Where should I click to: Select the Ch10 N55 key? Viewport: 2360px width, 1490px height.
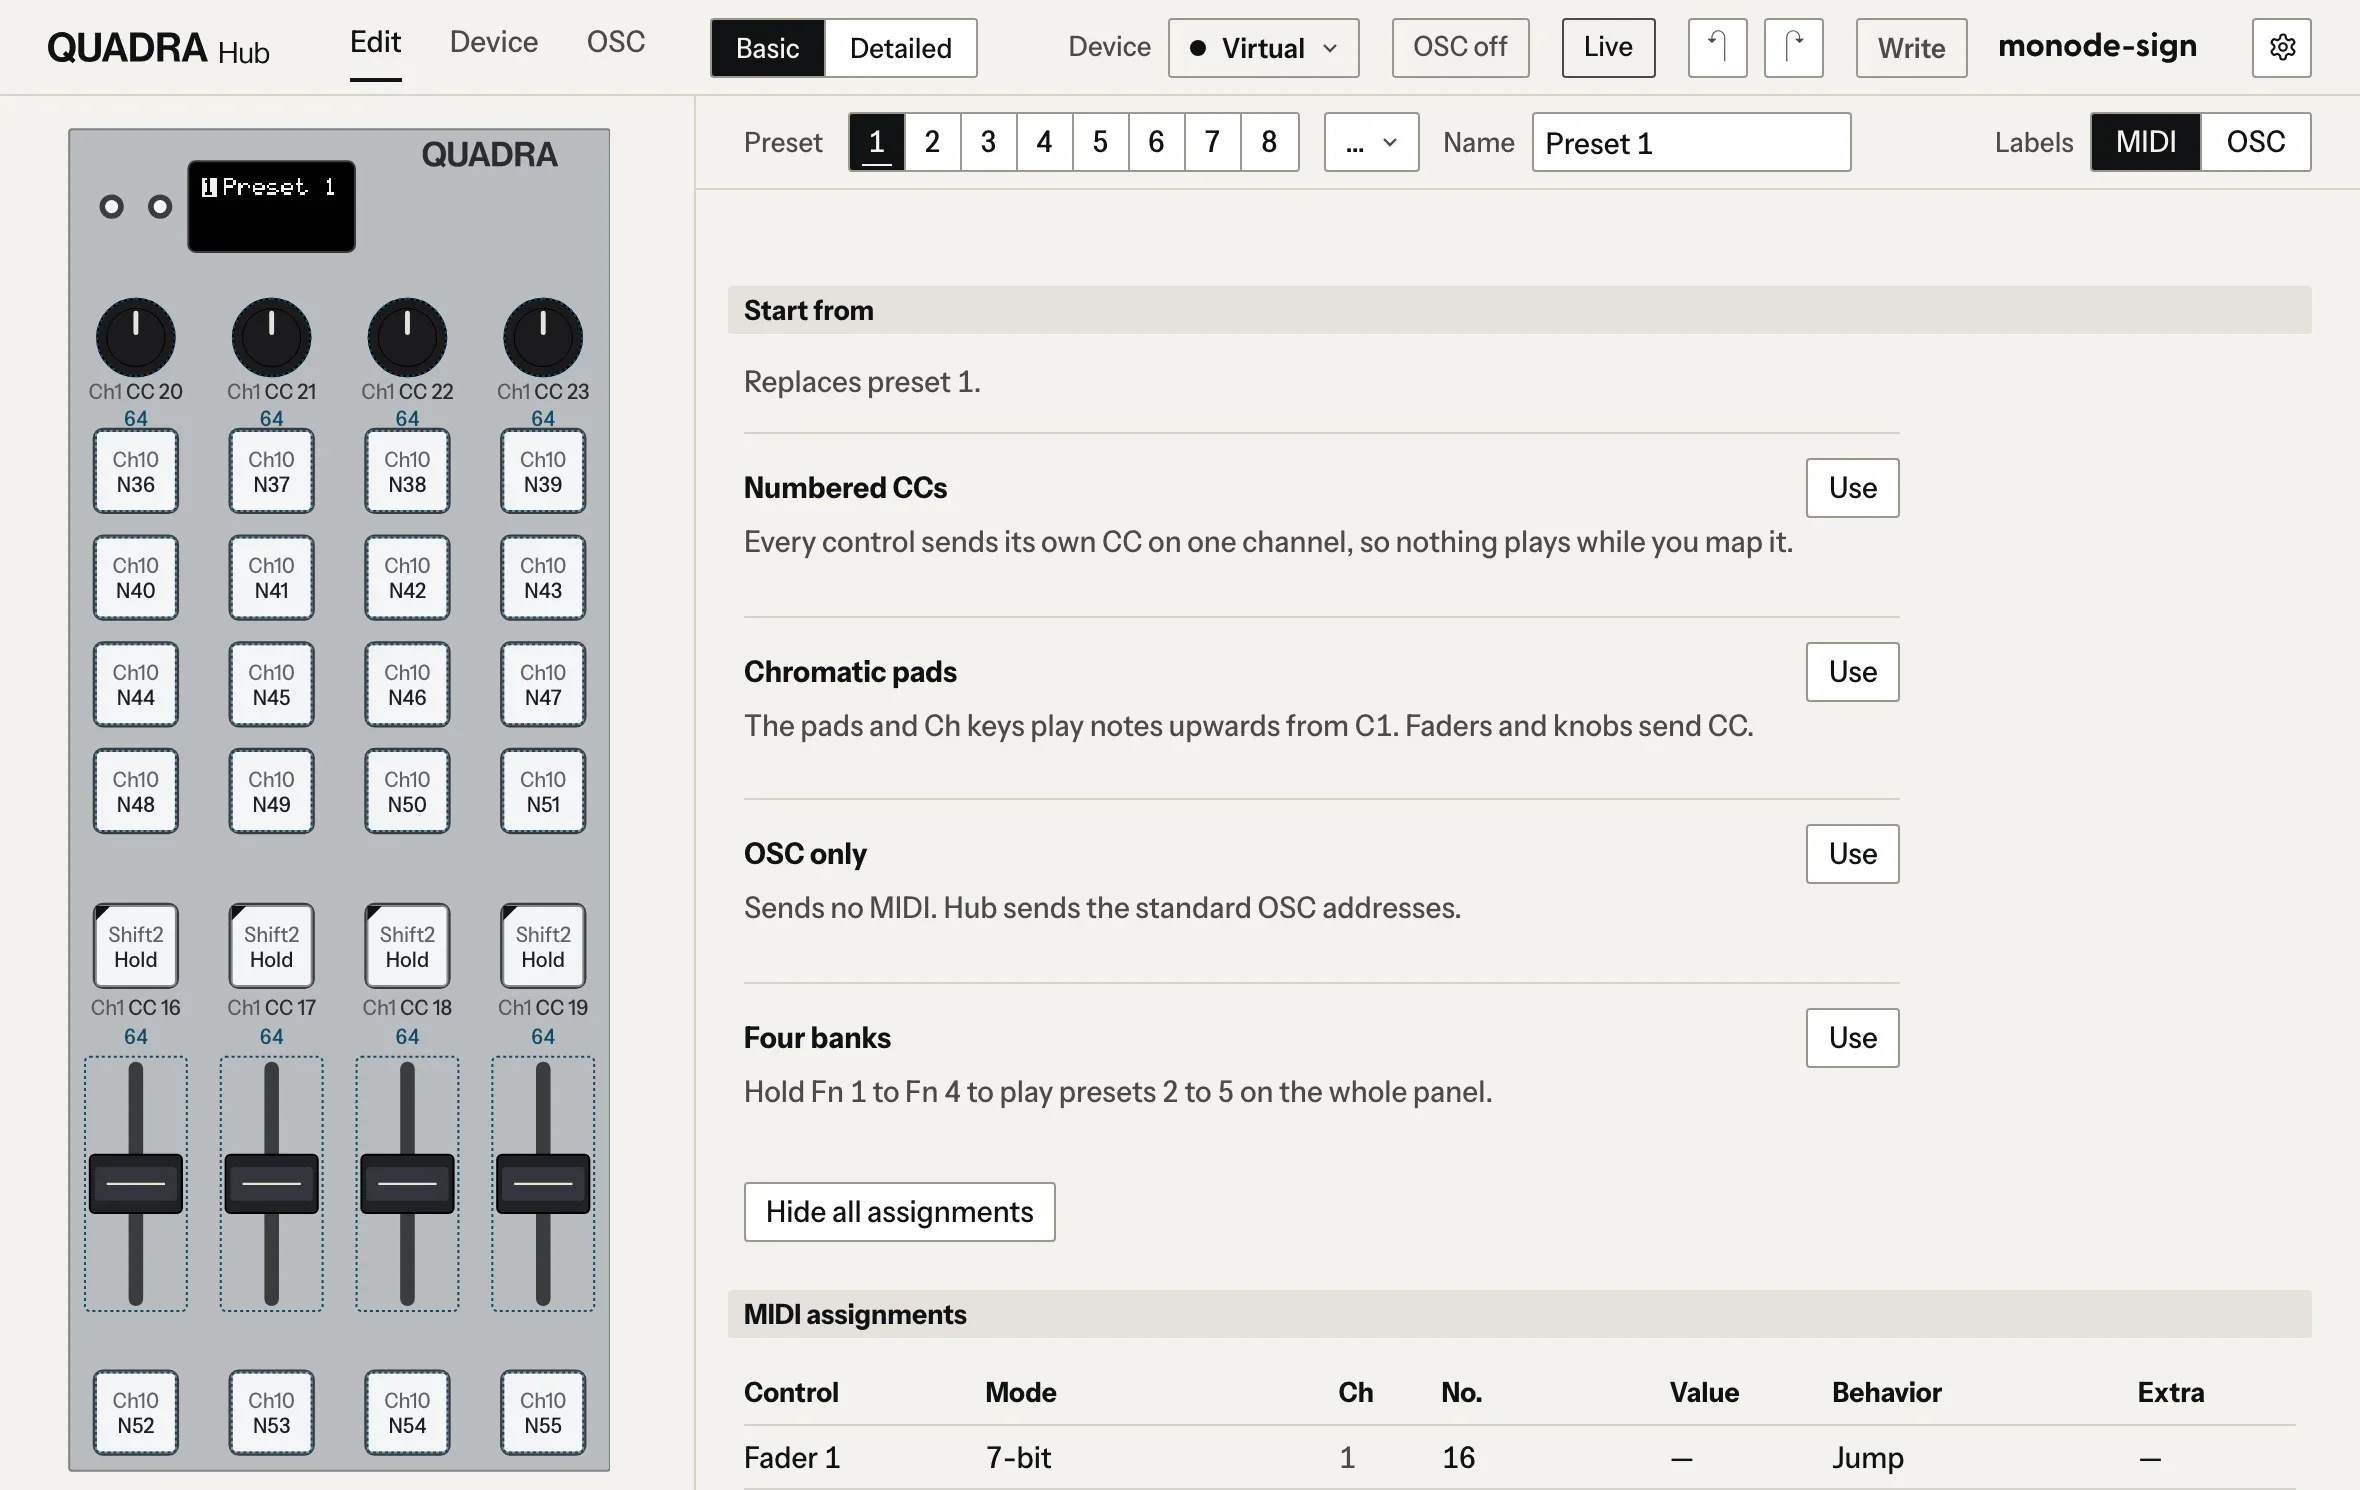pyautogui.click(x=543, y=1412)
